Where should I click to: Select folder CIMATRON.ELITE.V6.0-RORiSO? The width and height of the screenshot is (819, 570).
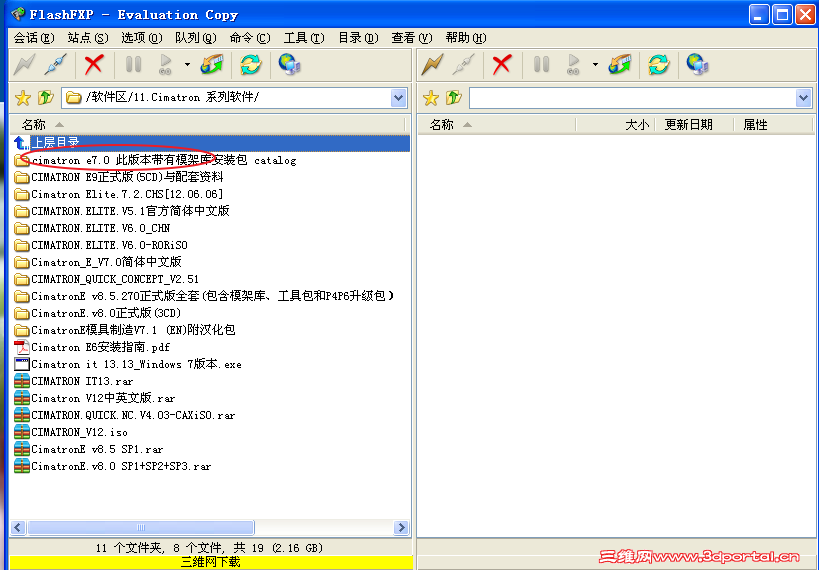coord(101,245)
